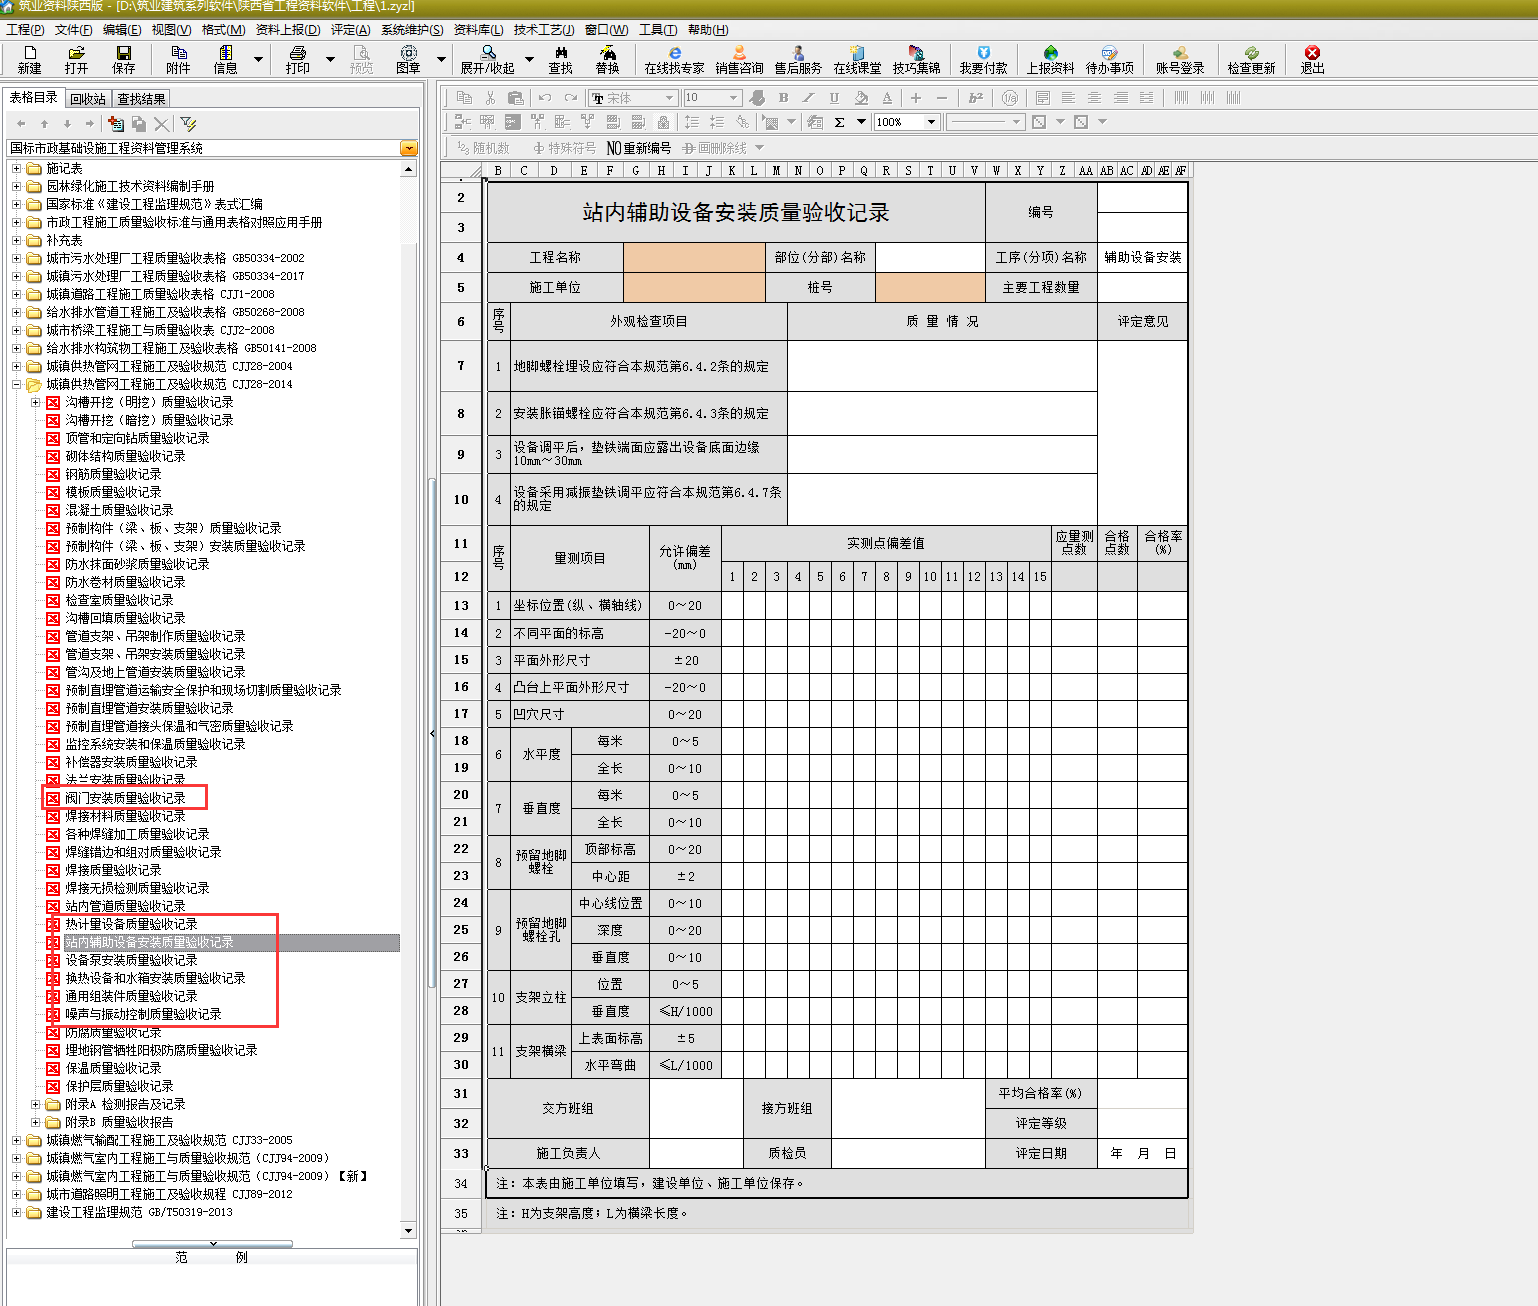Image resolution: width=1538 pixels, height=1306 pixels.
Task: Open 待办事项 to-do items
Action: point(1109,59)
